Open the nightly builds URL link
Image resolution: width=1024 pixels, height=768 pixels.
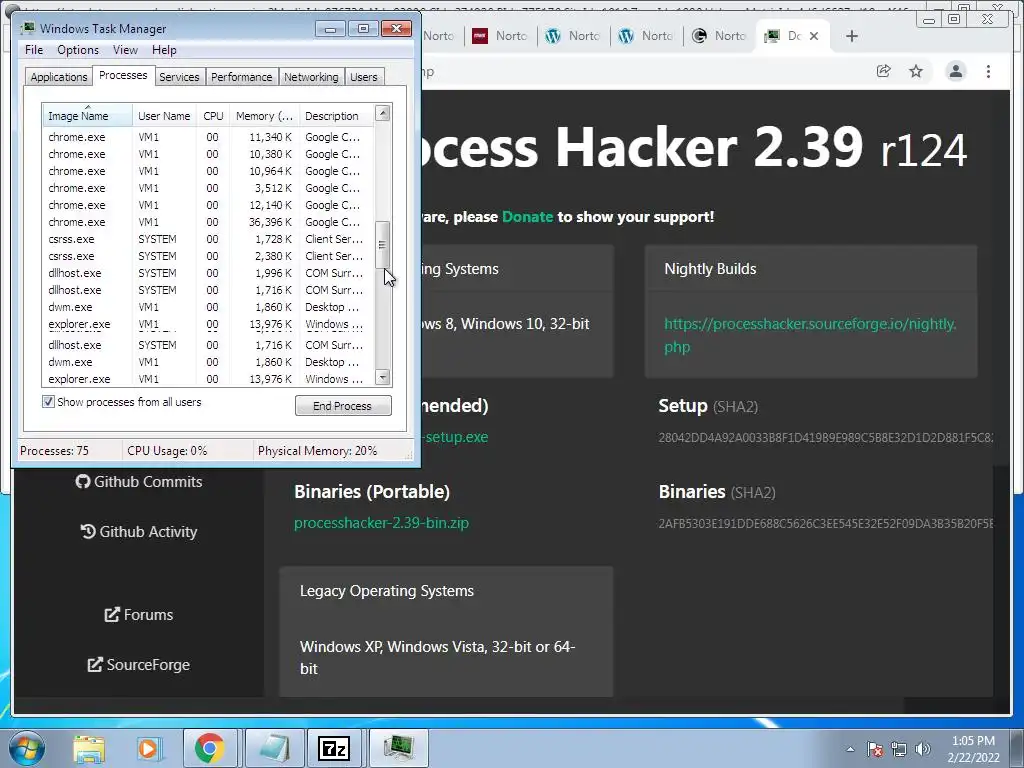[810, 335]
